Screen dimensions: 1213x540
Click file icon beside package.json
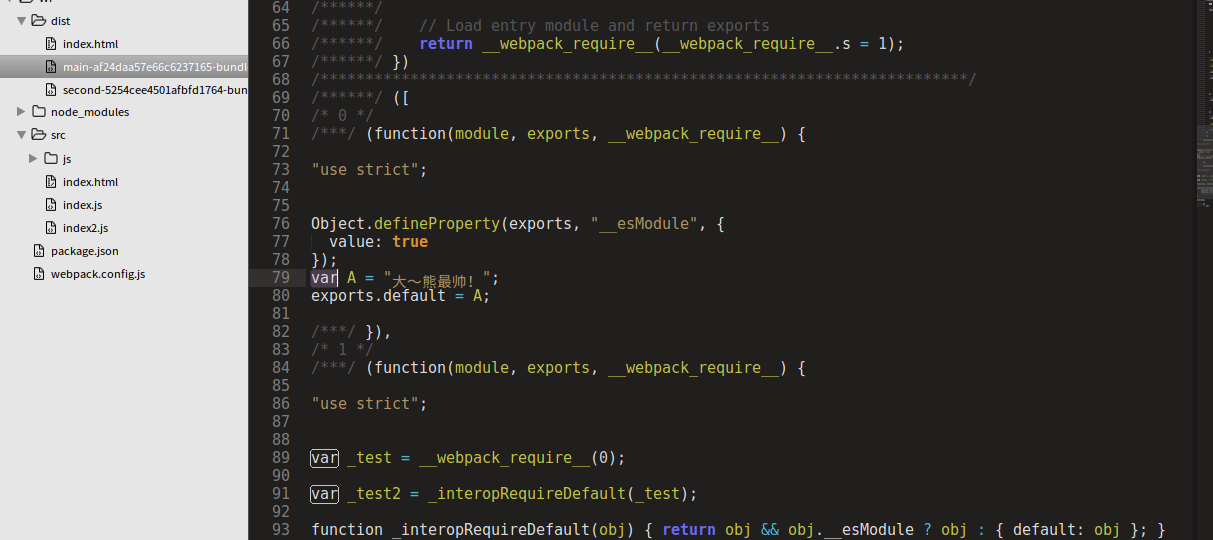(40, 250)
